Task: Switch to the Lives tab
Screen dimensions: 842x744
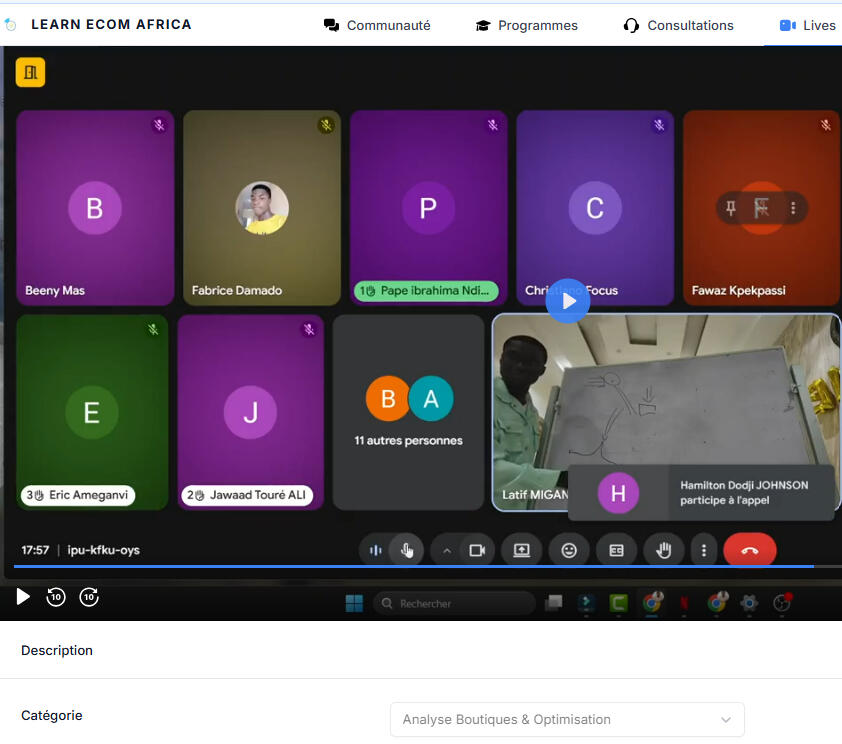Action: [808, 25]
